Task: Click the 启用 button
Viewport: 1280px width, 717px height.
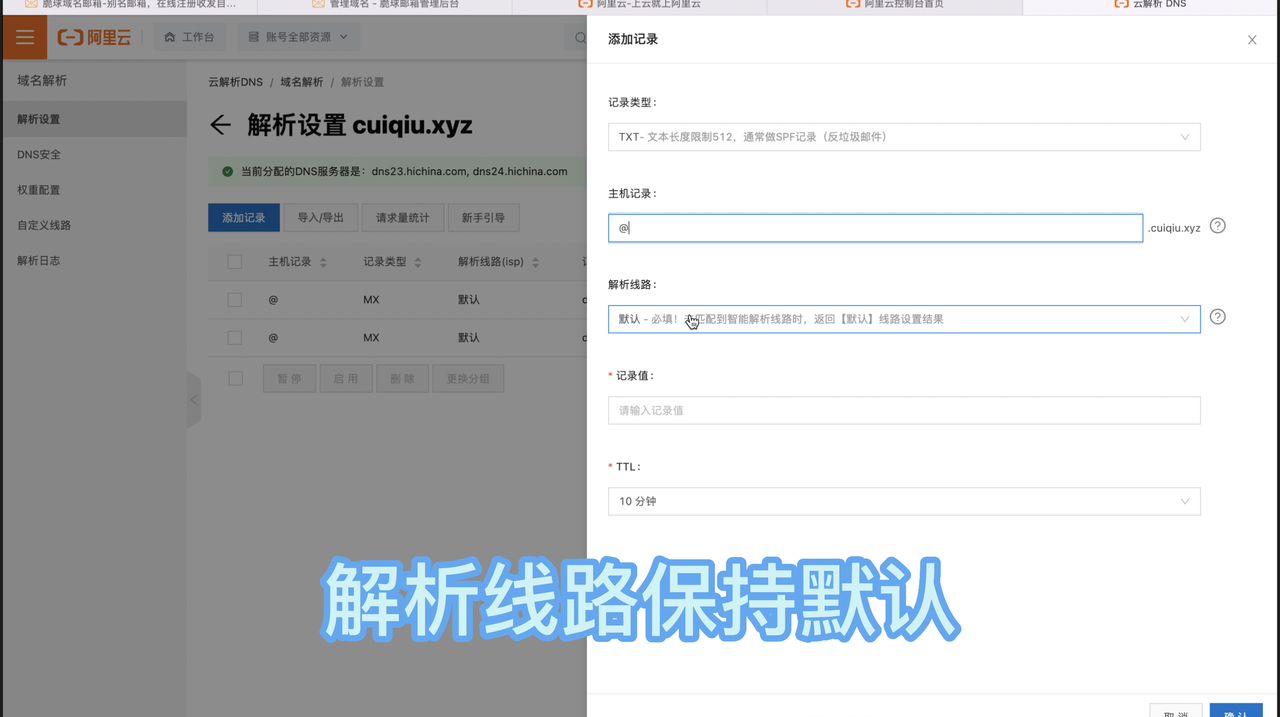Action: [346, 379]
